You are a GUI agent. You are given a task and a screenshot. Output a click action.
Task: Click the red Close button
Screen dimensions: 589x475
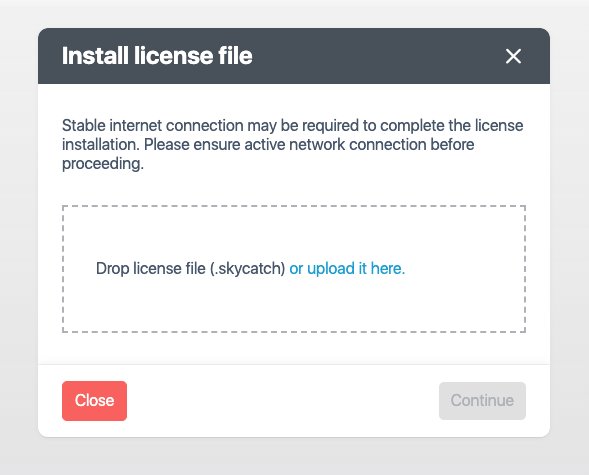[94, 401]
